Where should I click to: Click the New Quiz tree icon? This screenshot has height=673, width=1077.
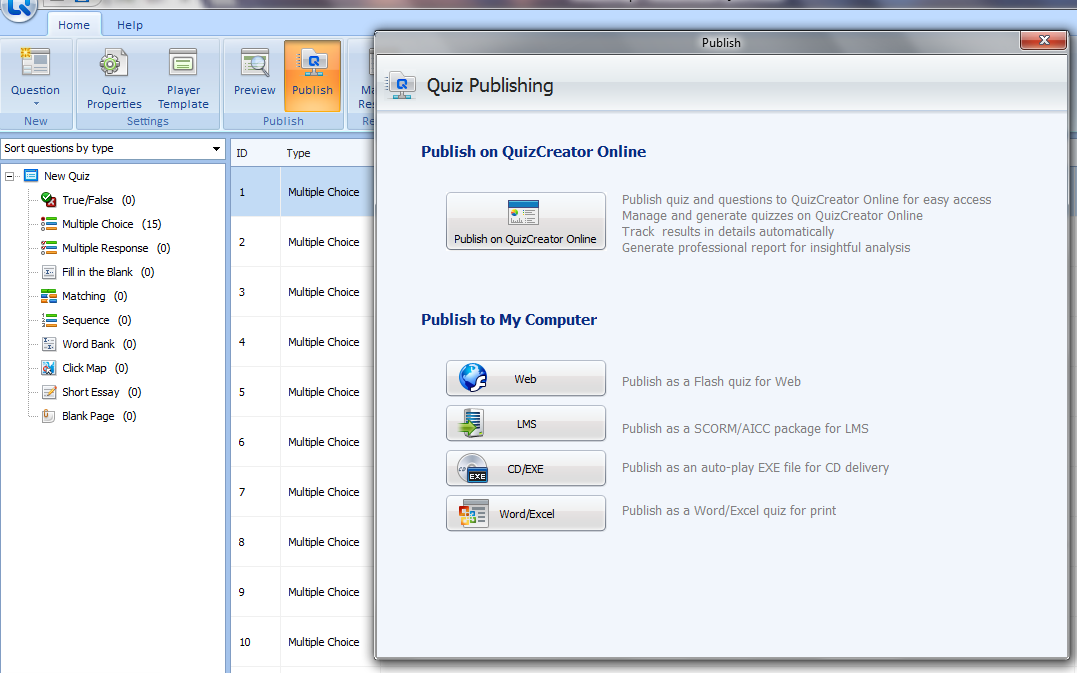[31, 176]
